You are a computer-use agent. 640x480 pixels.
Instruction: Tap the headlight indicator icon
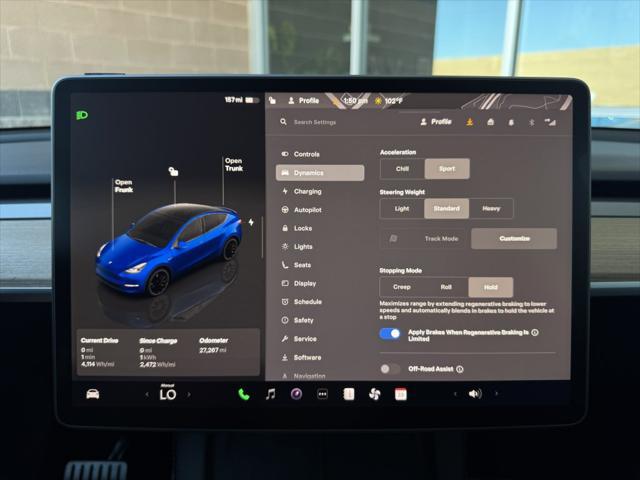click(x=82, y=115)
